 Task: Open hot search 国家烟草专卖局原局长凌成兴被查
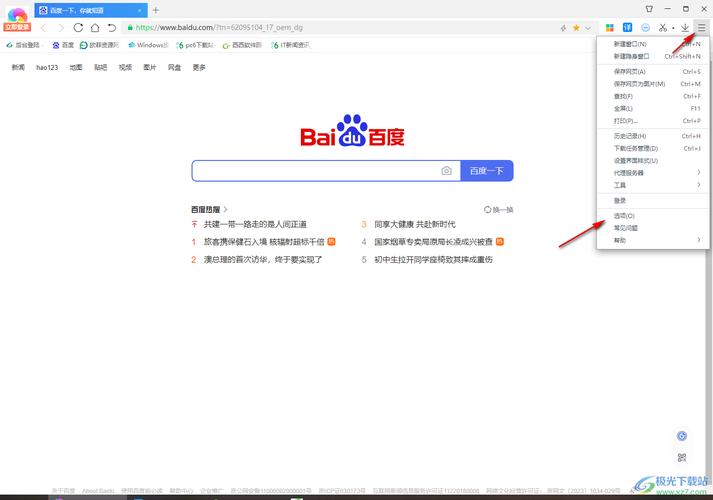pyautogui.click(x=433, y=242)
